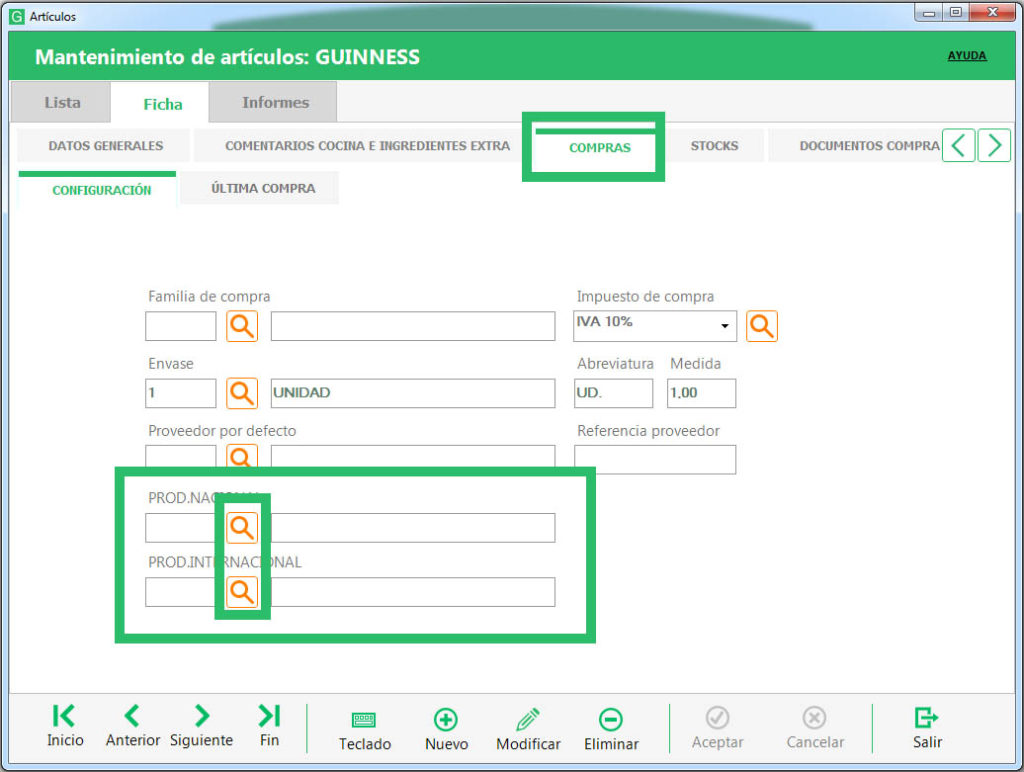Click the Proveedor por defecto search magnifier
The image size is (1024, 772).
pos(242,456)
